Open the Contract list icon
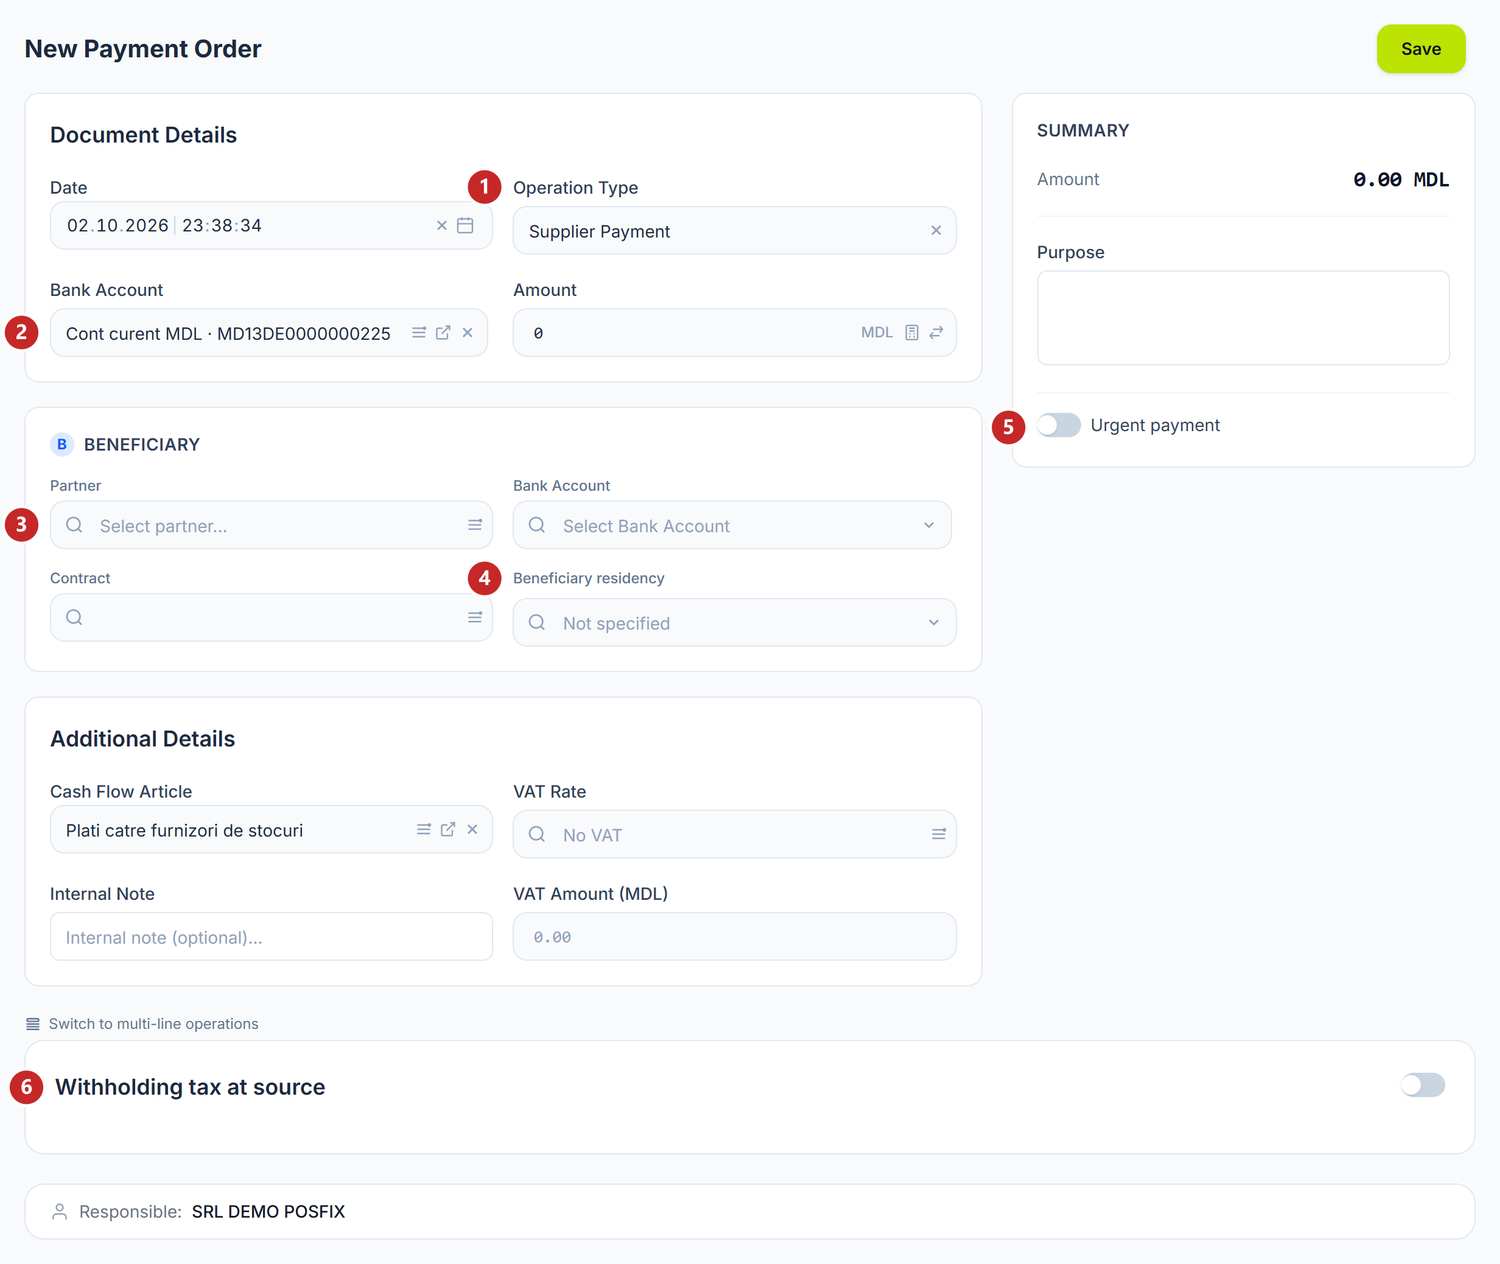The height and width of the screenshot is (1264, 1500). [475, 618]
